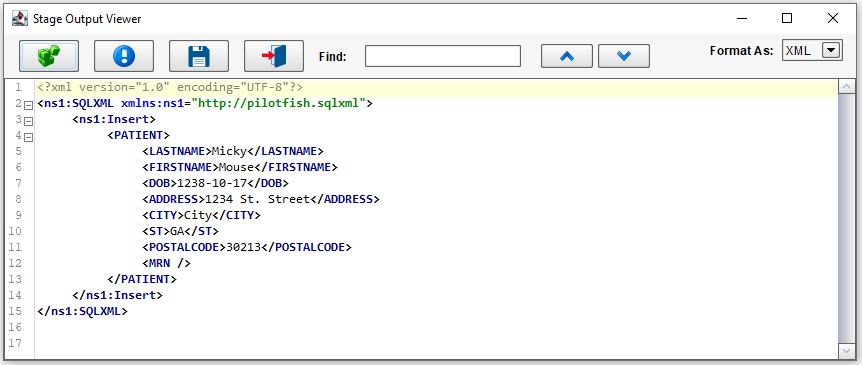The width and height of the screenshot is (862, 365).
Task: Click the Format As label
Action: coord(742,51)
